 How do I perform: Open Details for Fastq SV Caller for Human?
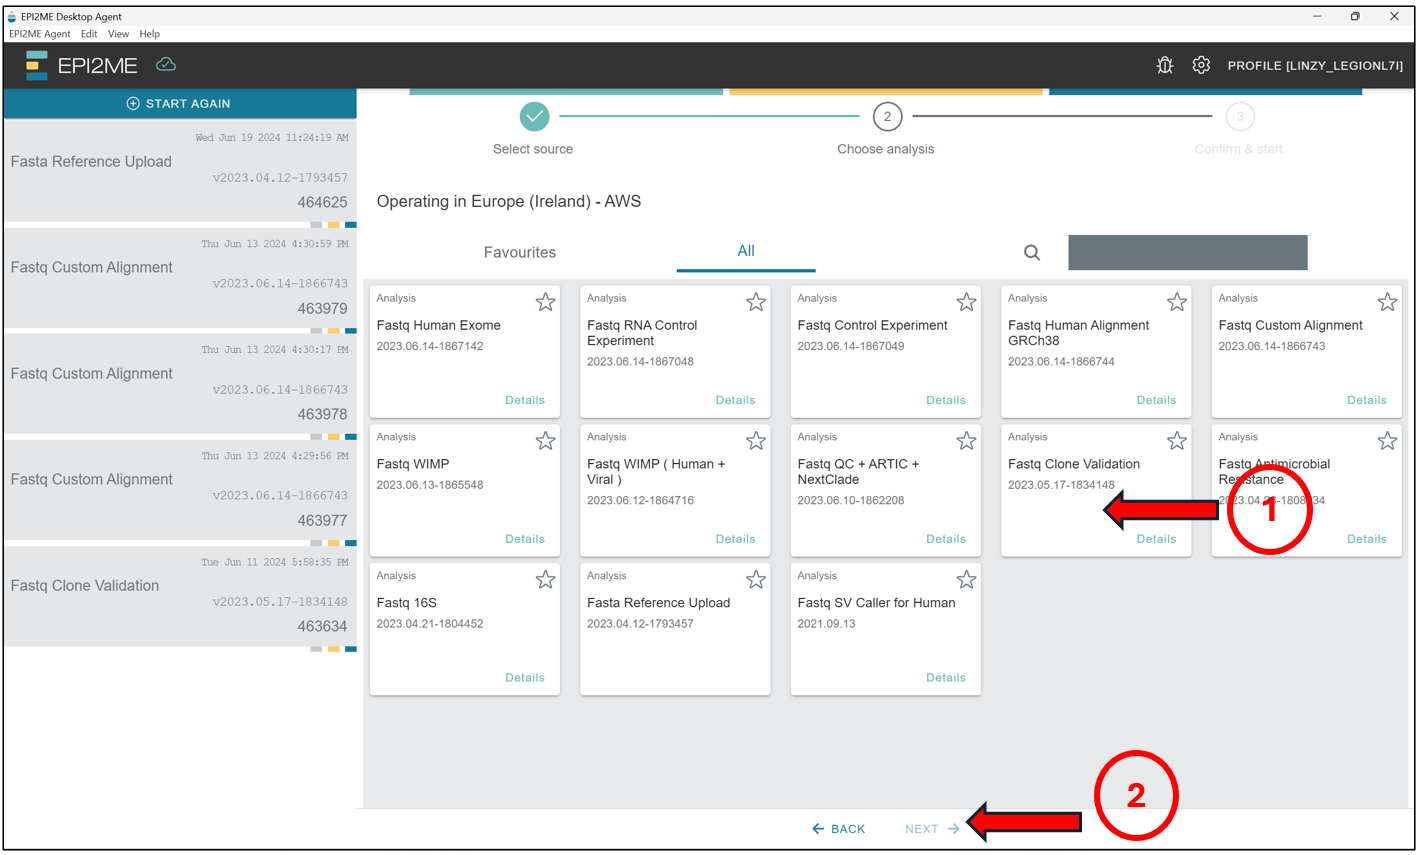(946, 678)
